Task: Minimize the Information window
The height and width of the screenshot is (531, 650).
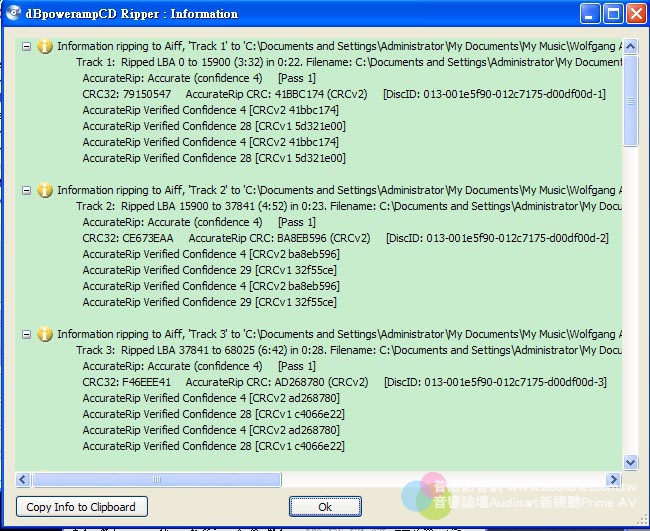Action: click(x=589, y=14)
